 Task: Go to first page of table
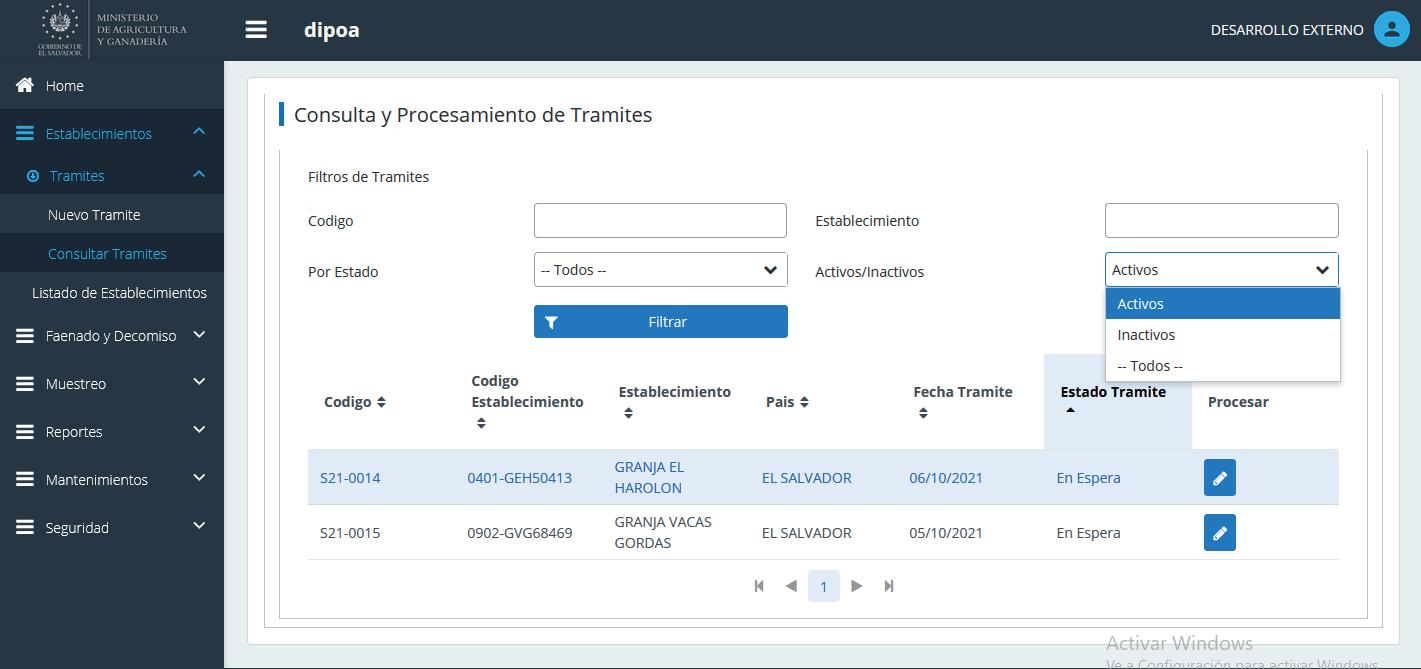tap(759, 586)
